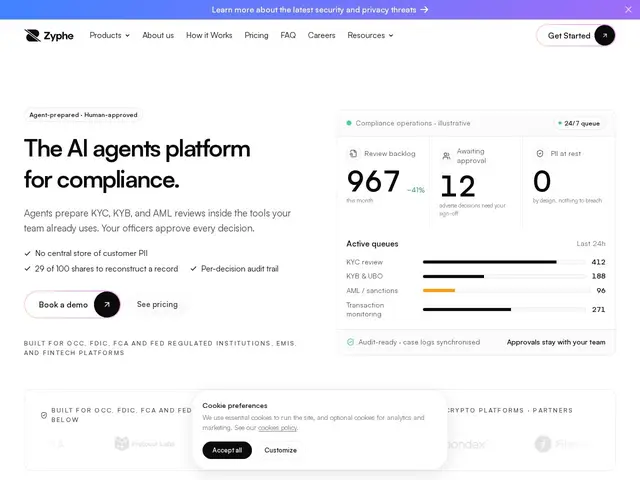This screenshot has height=480, width=640.
Task: Open the Careers page link
Action: click(x=321, y=36)
